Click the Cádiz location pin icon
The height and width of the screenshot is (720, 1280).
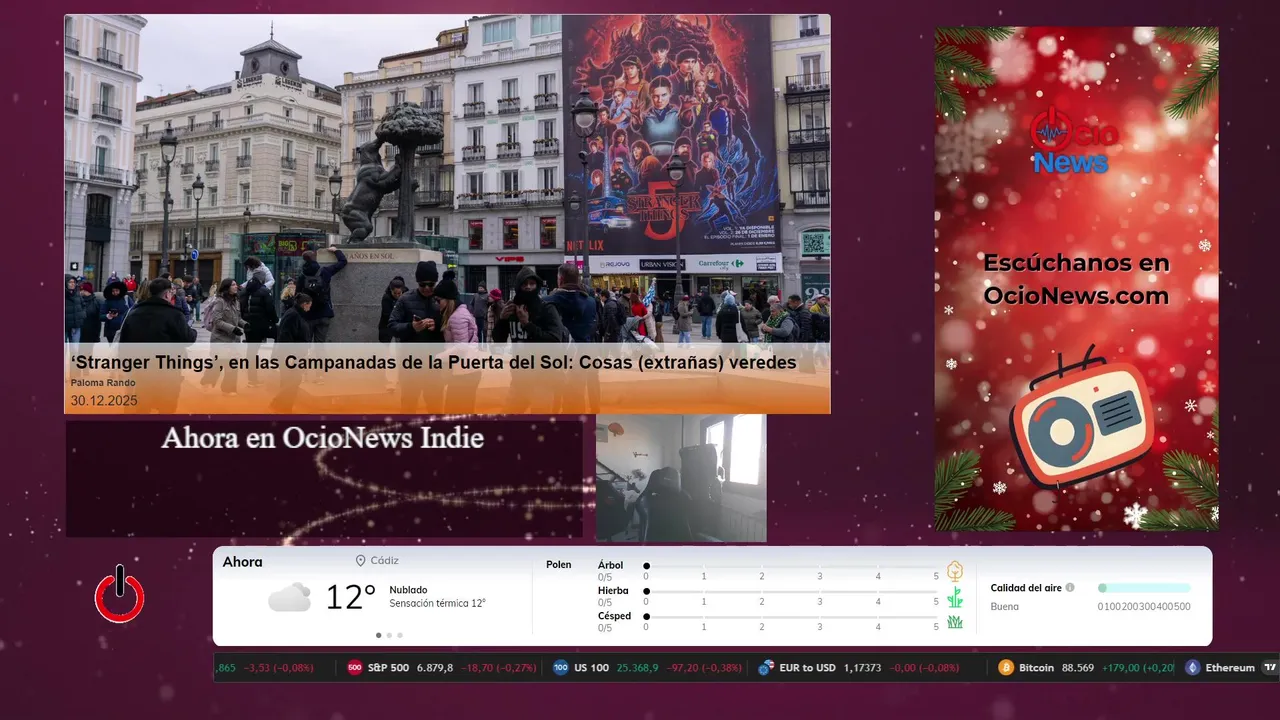tap(360, 561)
